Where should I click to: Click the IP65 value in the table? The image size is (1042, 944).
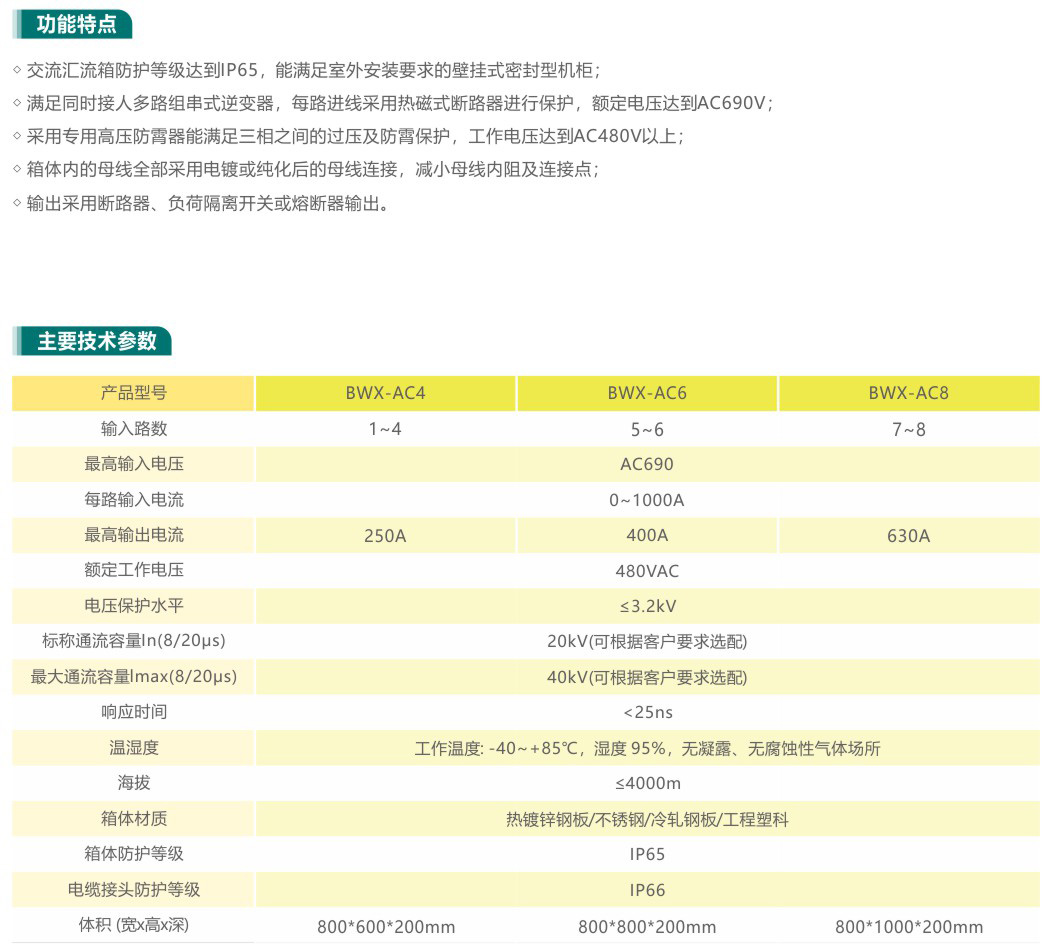point(647,854)
